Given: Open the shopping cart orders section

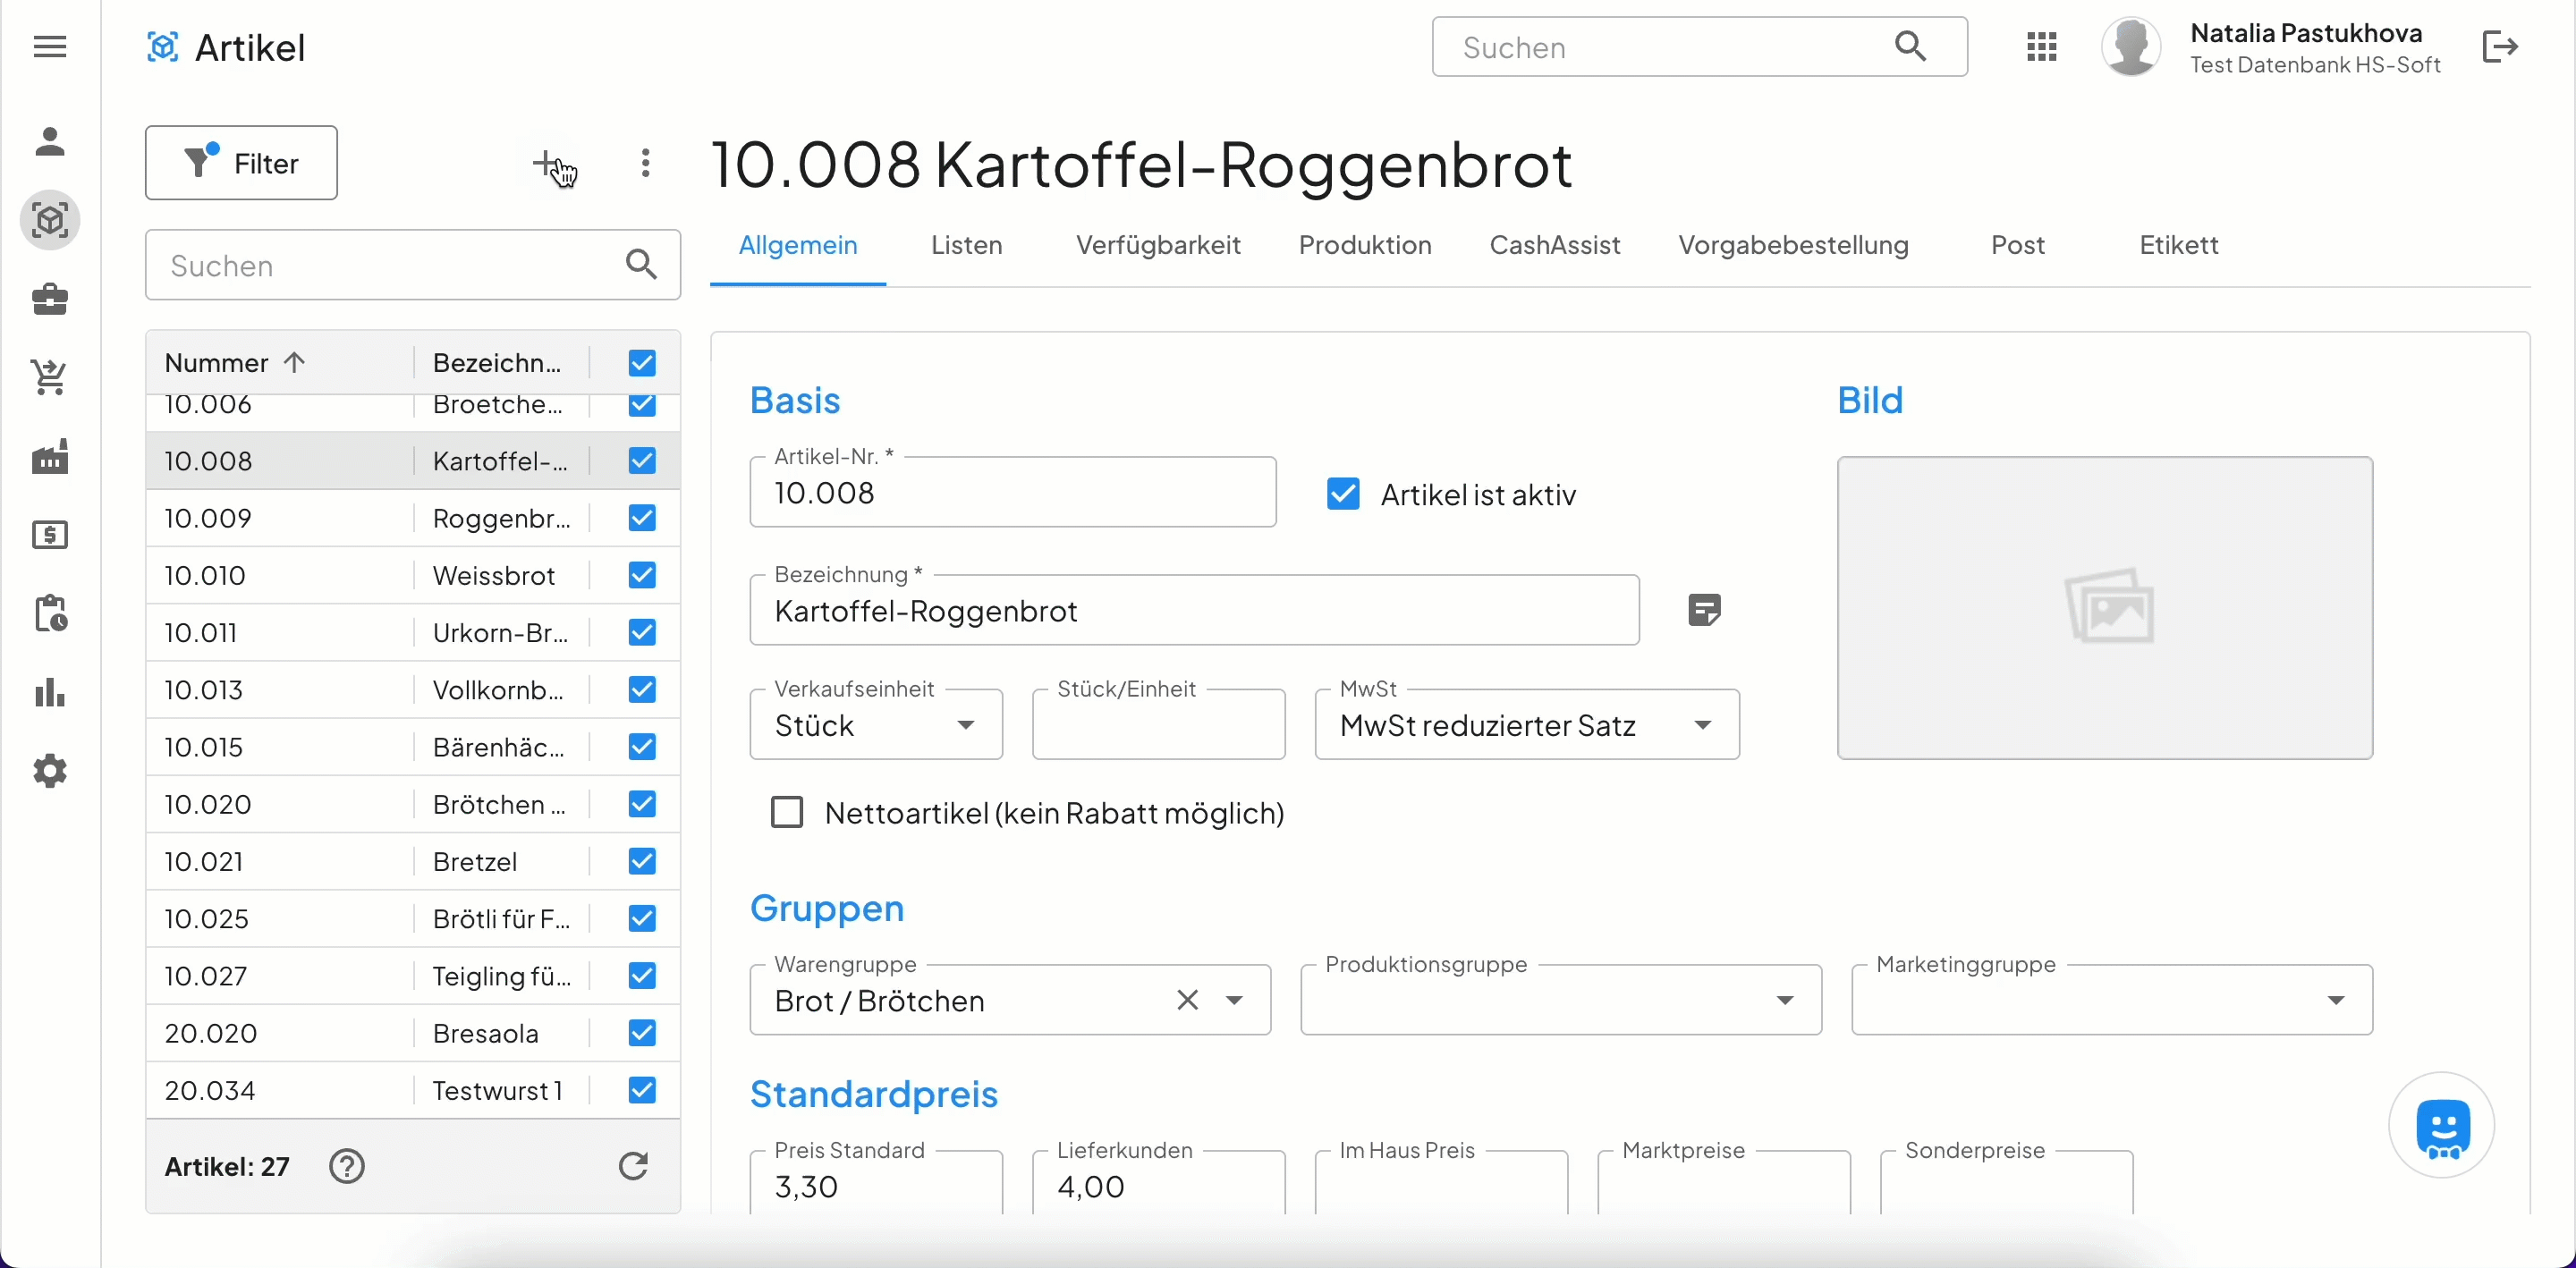Looking at the screenshot, I should (x=49, y=377).
